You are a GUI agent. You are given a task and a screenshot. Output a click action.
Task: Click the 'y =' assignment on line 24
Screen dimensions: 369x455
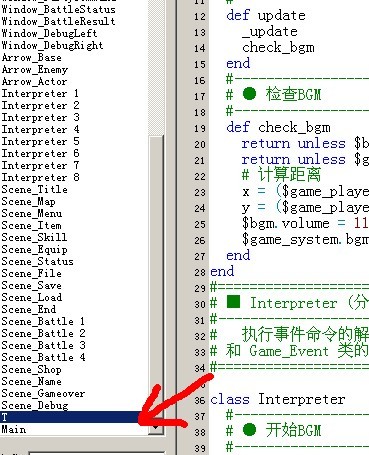click(254, 207)
